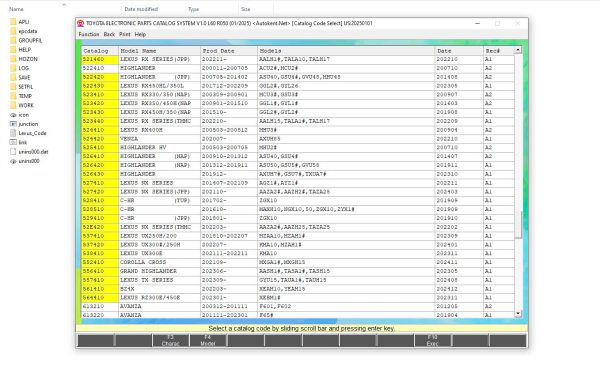Click the Models column header

[x=346, y=51]
